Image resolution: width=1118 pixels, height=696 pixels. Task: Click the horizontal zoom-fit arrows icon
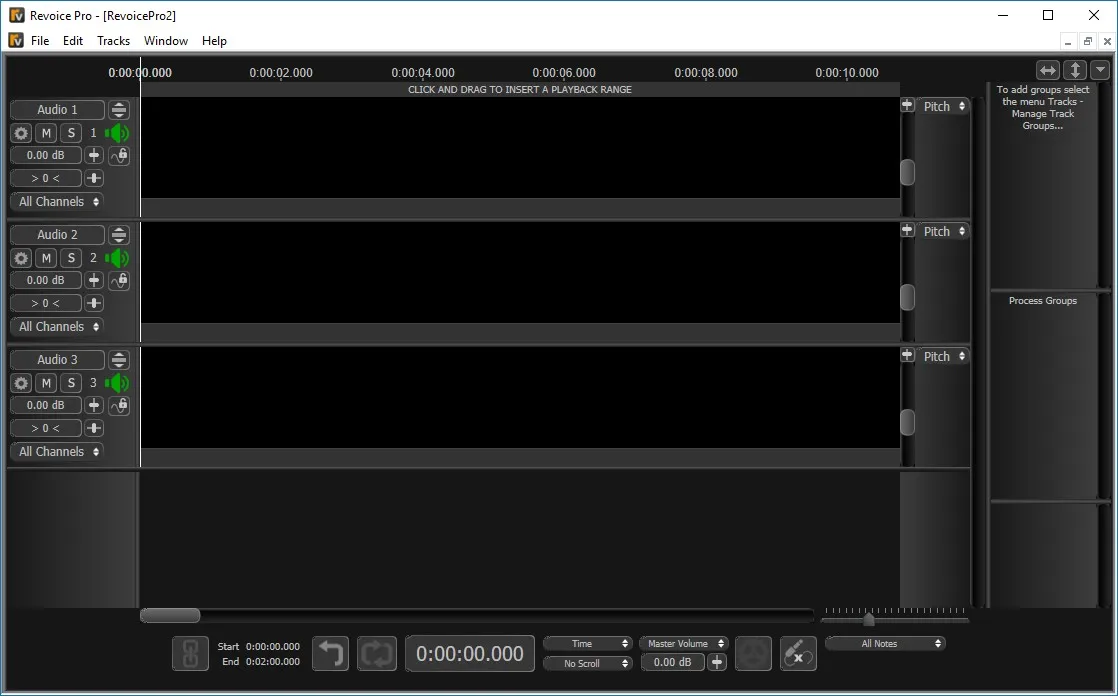(1047, 70)
